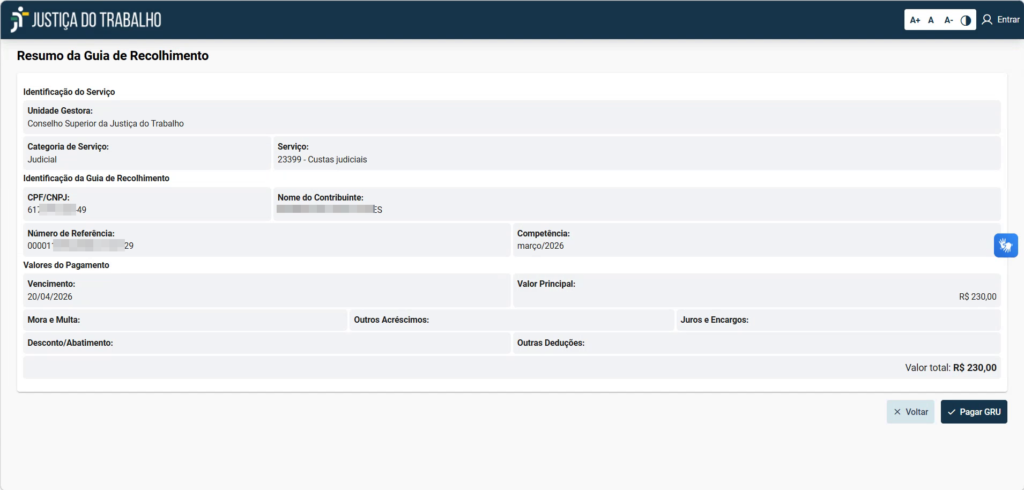1024x490 pixels.
Task: Decrease font size with A-
Action: point(948,20)
